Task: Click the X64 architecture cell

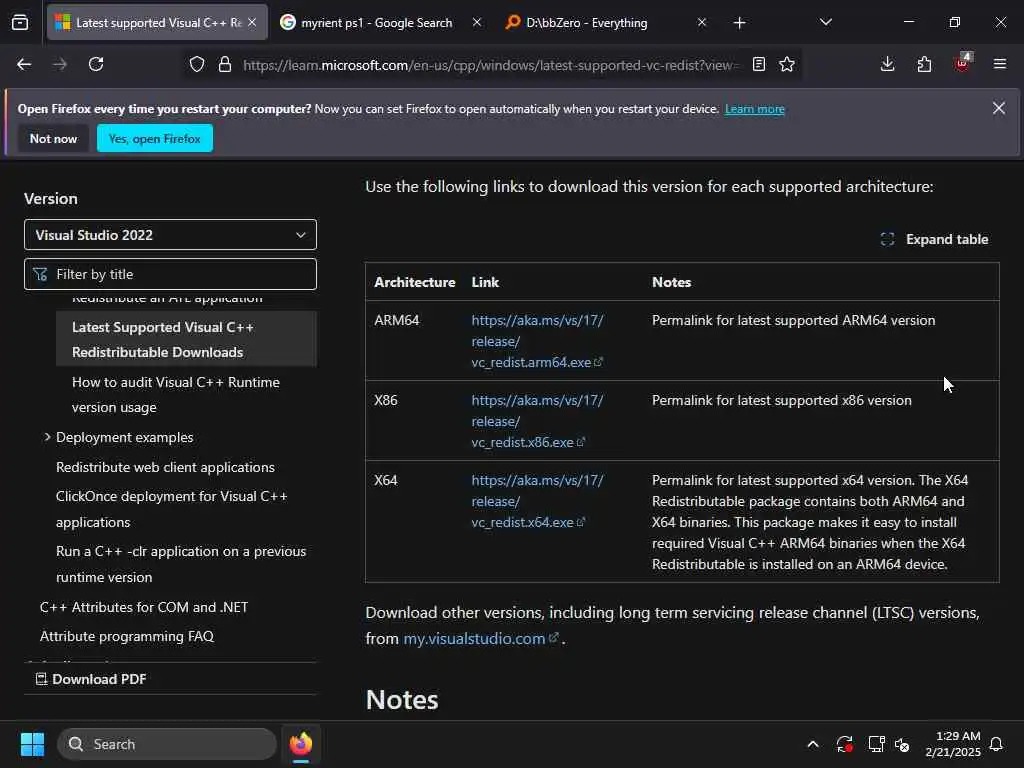Action: (385, 480)
